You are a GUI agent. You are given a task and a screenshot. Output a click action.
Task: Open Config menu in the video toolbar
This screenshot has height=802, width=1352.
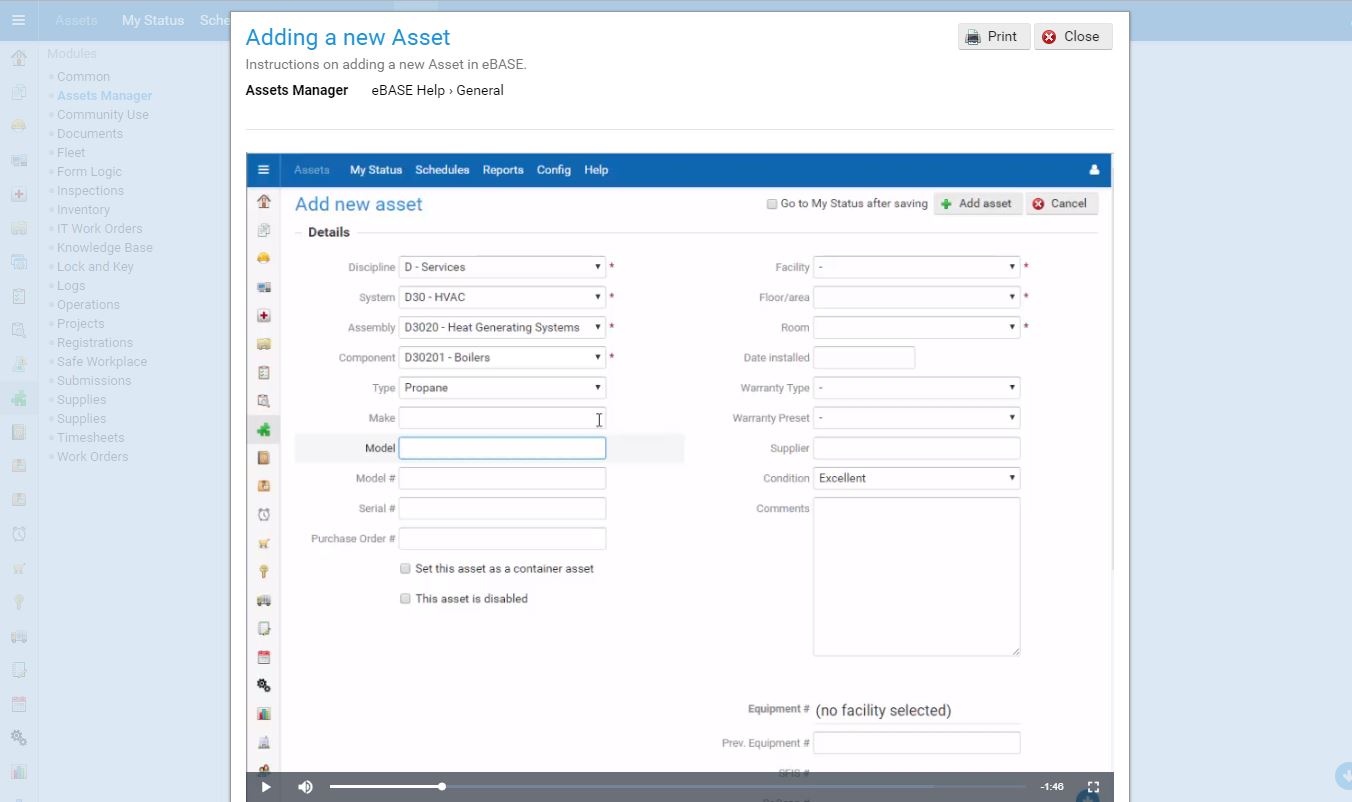554,170
